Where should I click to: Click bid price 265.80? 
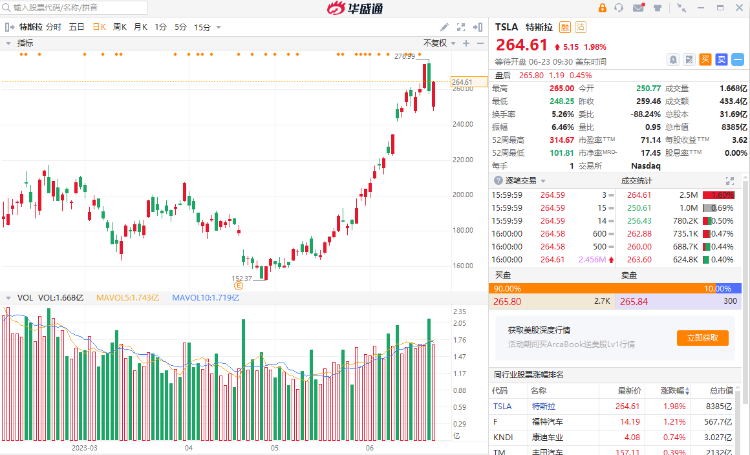point(507,302)
